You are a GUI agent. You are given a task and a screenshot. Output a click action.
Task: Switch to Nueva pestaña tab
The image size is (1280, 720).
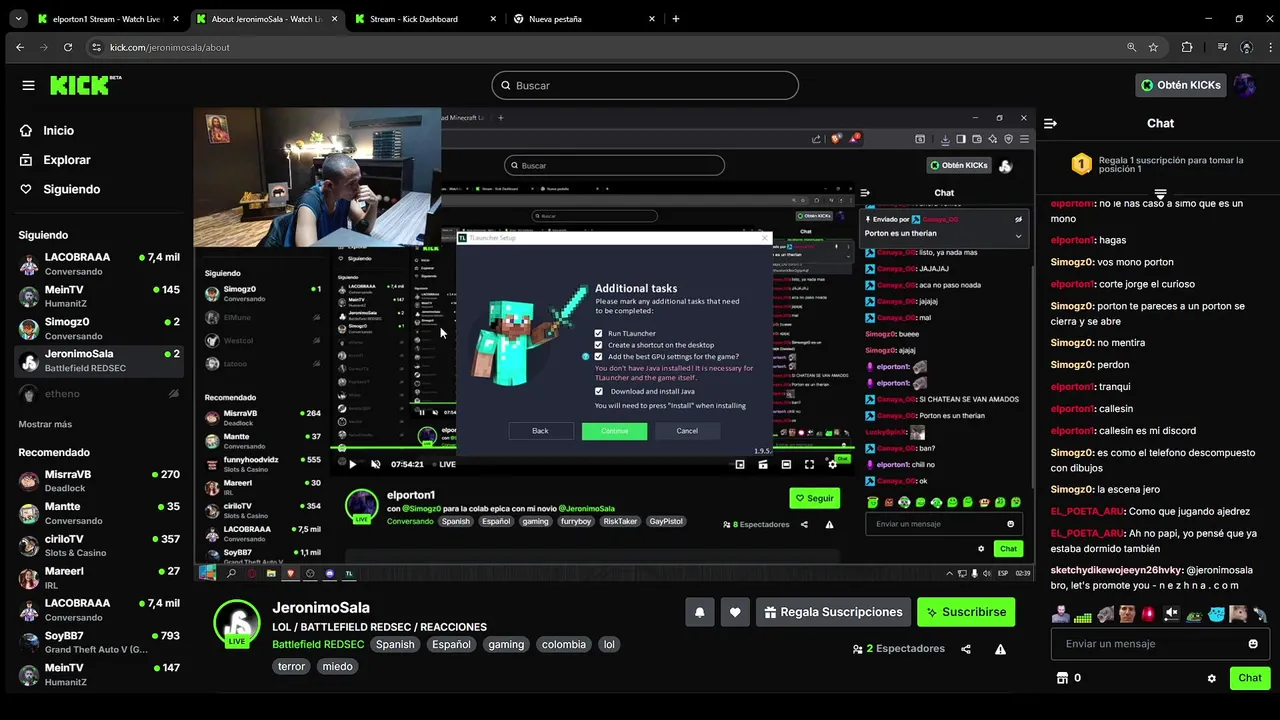pyautogui.click(x=584, y=19)
